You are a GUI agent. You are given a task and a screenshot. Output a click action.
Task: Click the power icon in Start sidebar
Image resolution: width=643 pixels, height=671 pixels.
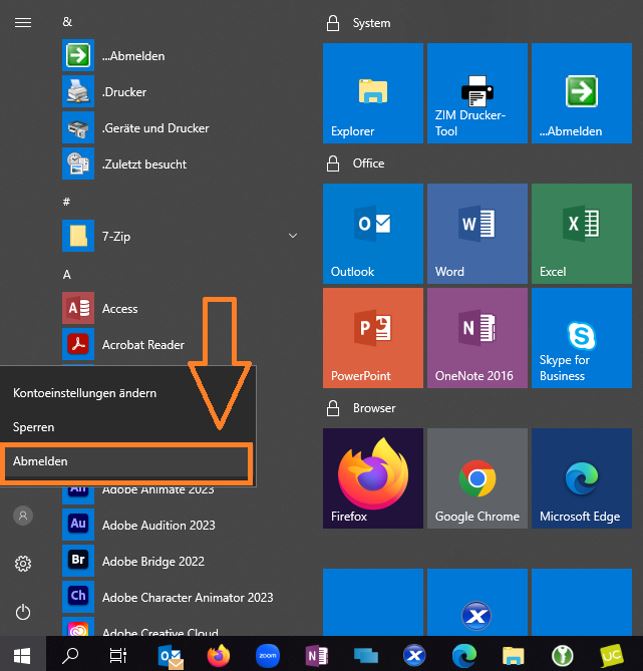(23, 612)
